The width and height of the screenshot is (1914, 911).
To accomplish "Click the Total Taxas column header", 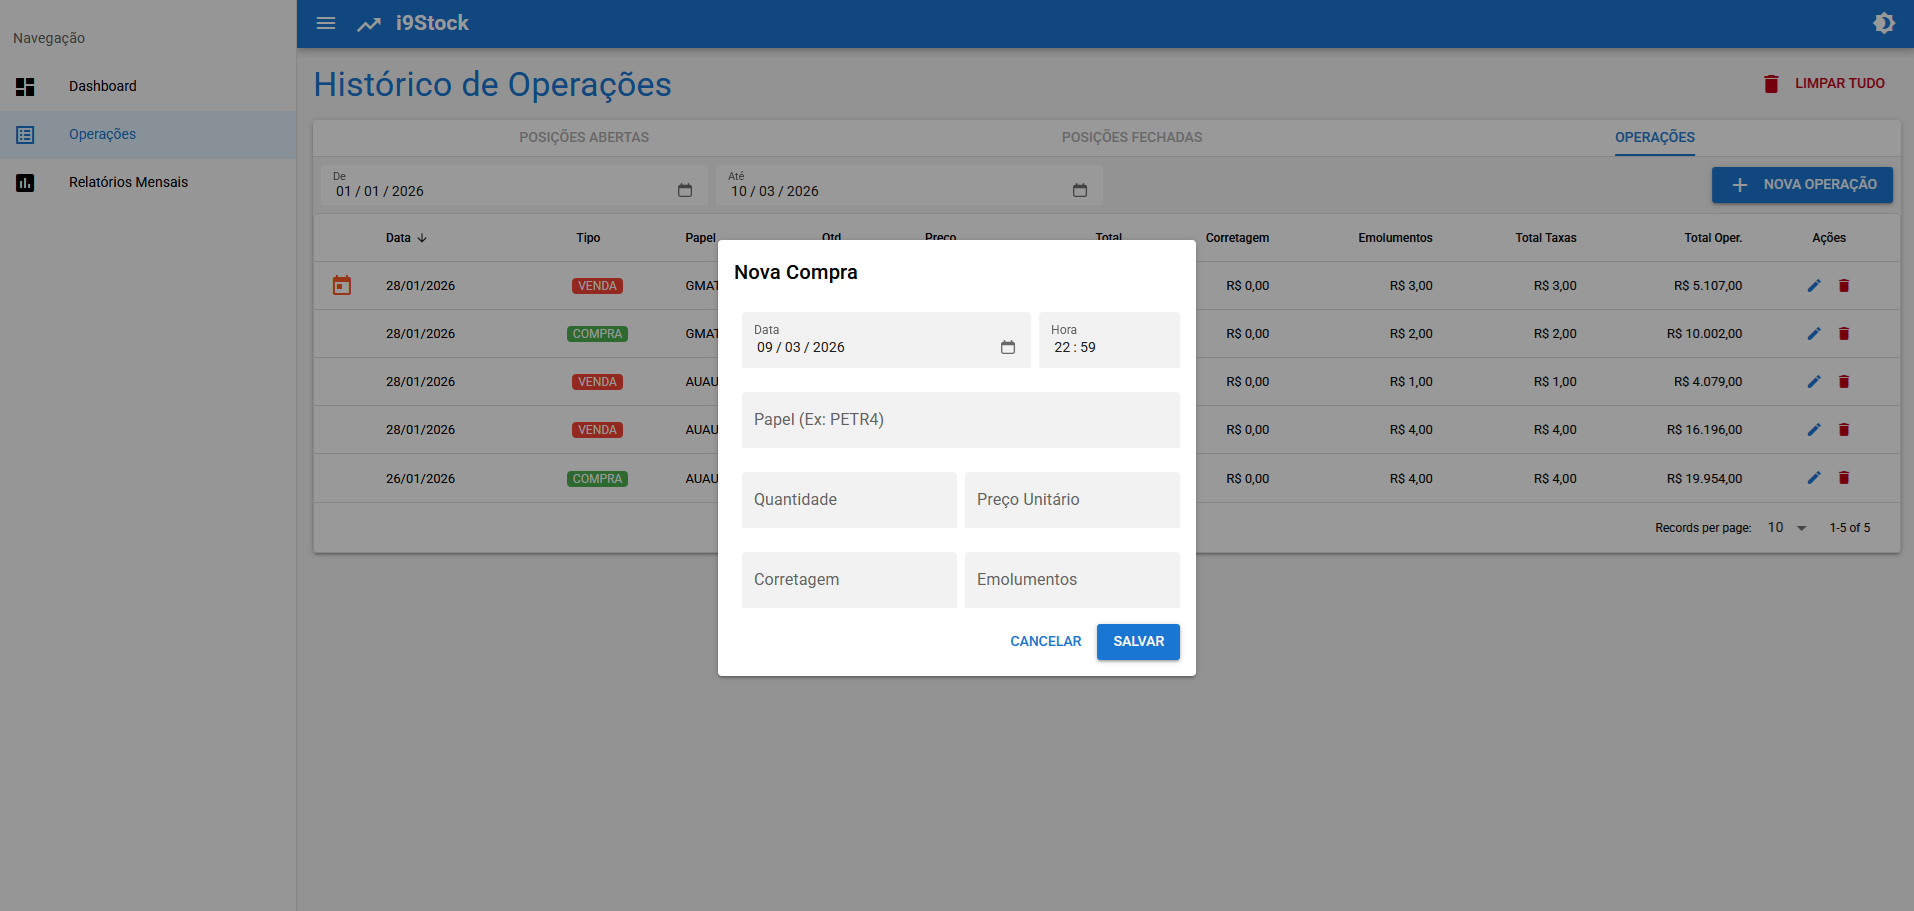I will pos(1545,238).
